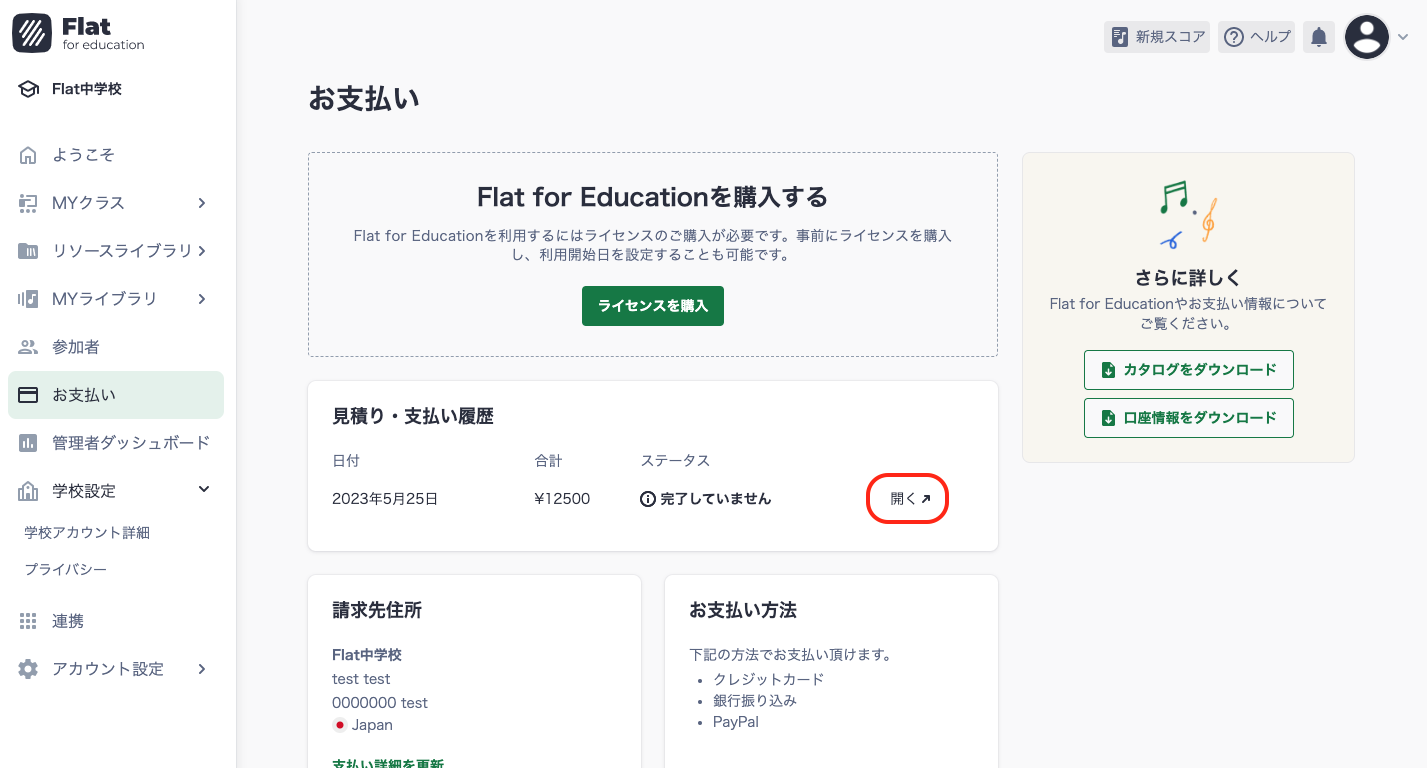Click the ライセンスを購入 green button
This screenshot has width=1427, height=768.
point(652,306)
